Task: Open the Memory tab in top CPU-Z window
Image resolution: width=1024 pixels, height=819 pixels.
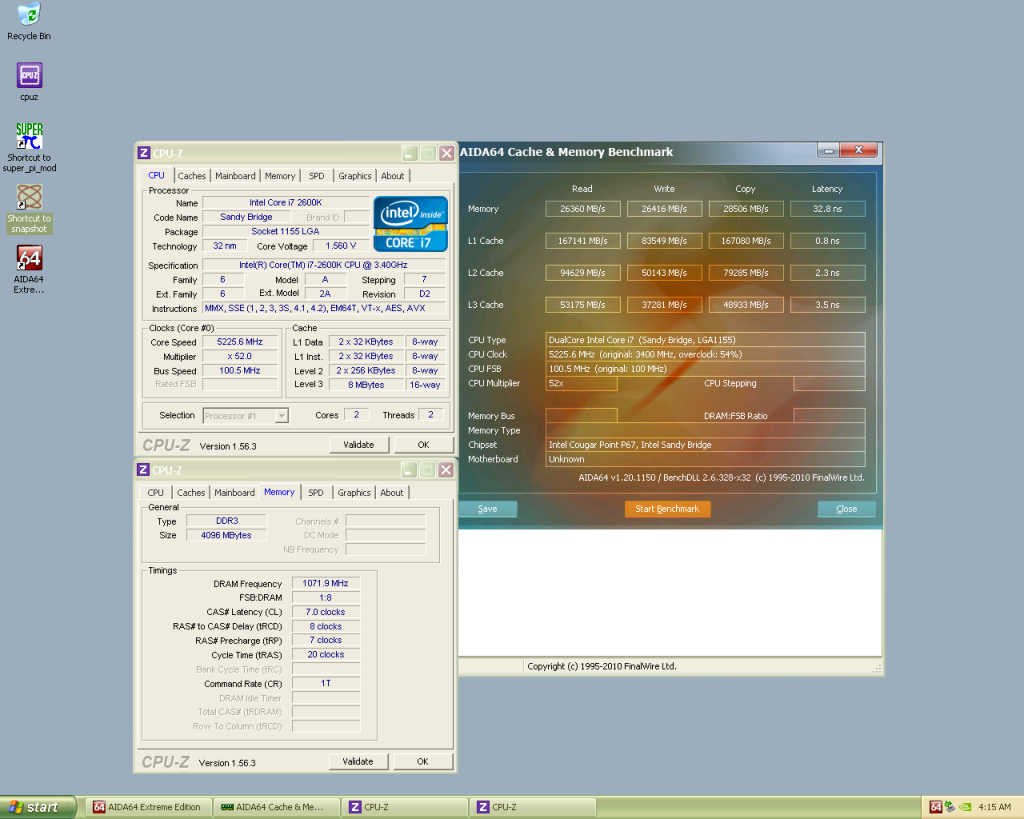Action: pyautogui.click(x=280, y=176)
